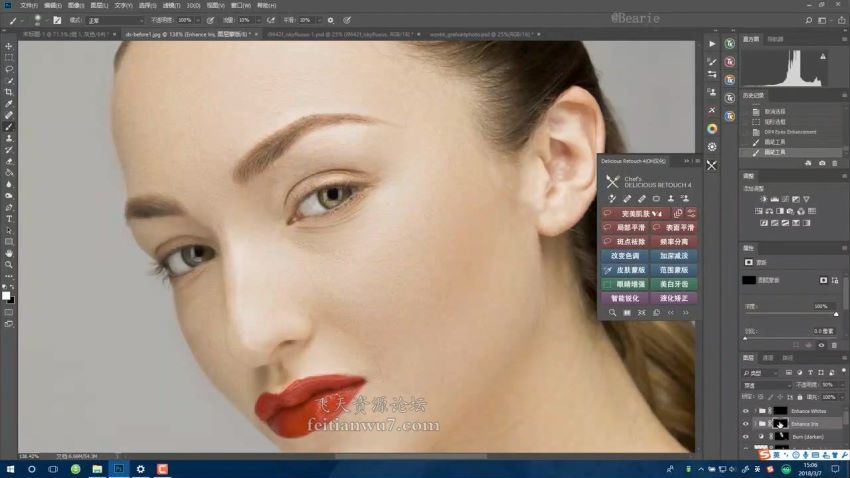Image resolution: width=850 pixels, height=478 pixels.
Task: Select the Horizontal Type tool
Action: 9,219
